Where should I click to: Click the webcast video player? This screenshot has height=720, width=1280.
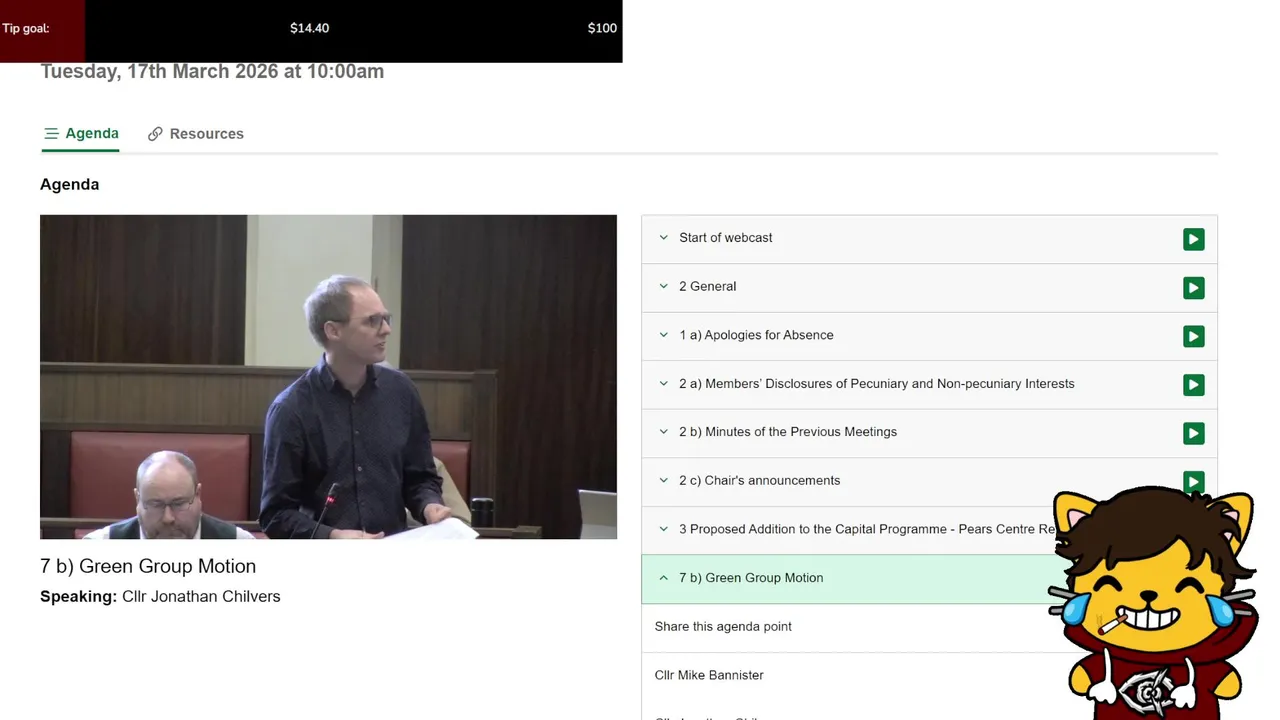[328, 377]
